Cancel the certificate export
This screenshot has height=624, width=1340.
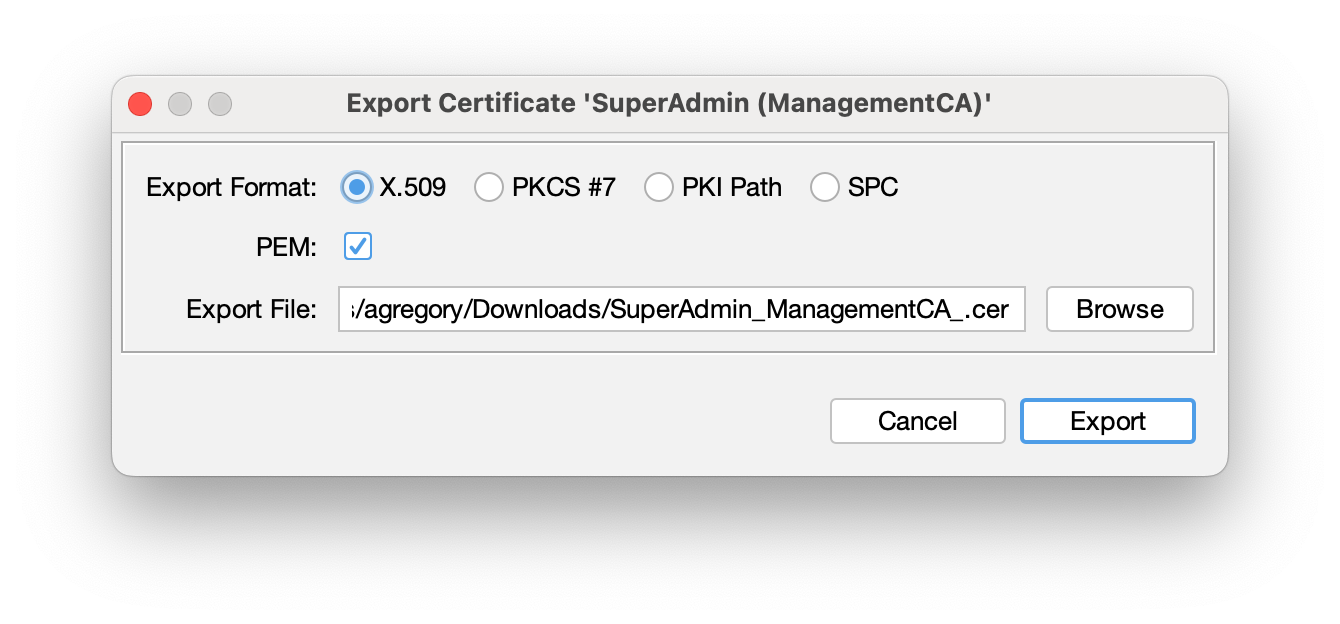(x=917, y=421)
